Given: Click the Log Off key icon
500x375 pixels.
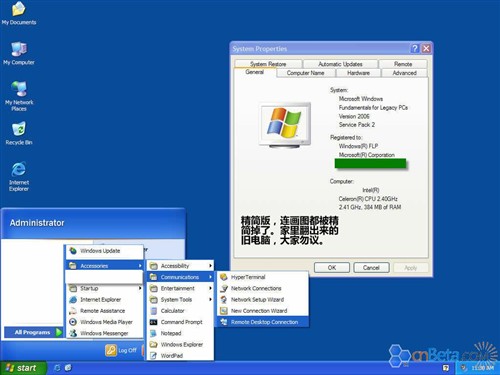Looking at the screenshot, I should 111,350.
